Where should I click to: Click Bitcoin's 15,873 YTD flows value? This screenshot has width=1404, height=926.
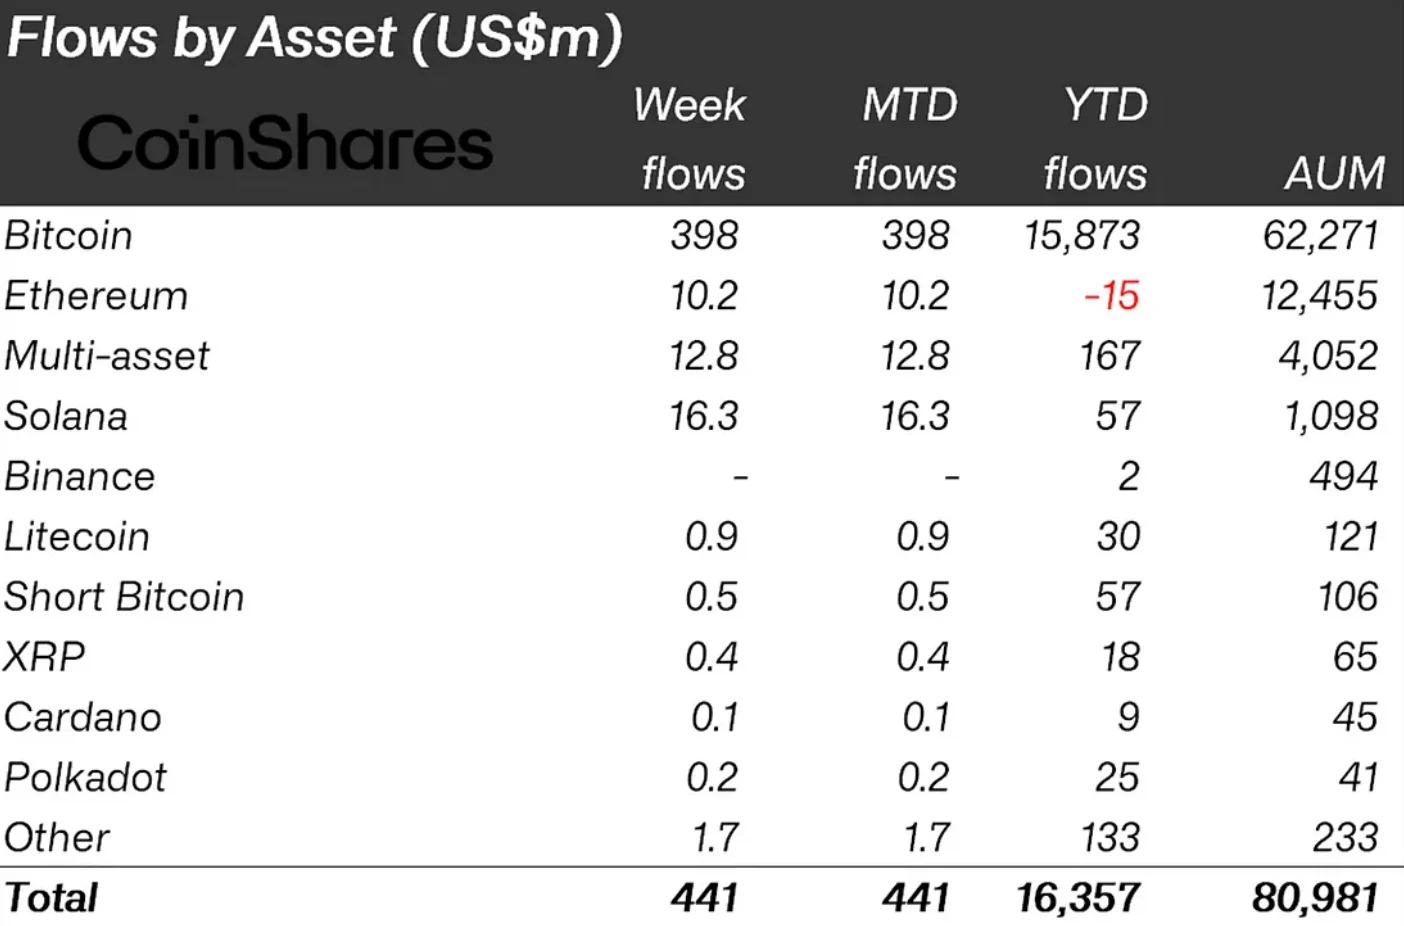point(1081,236)
